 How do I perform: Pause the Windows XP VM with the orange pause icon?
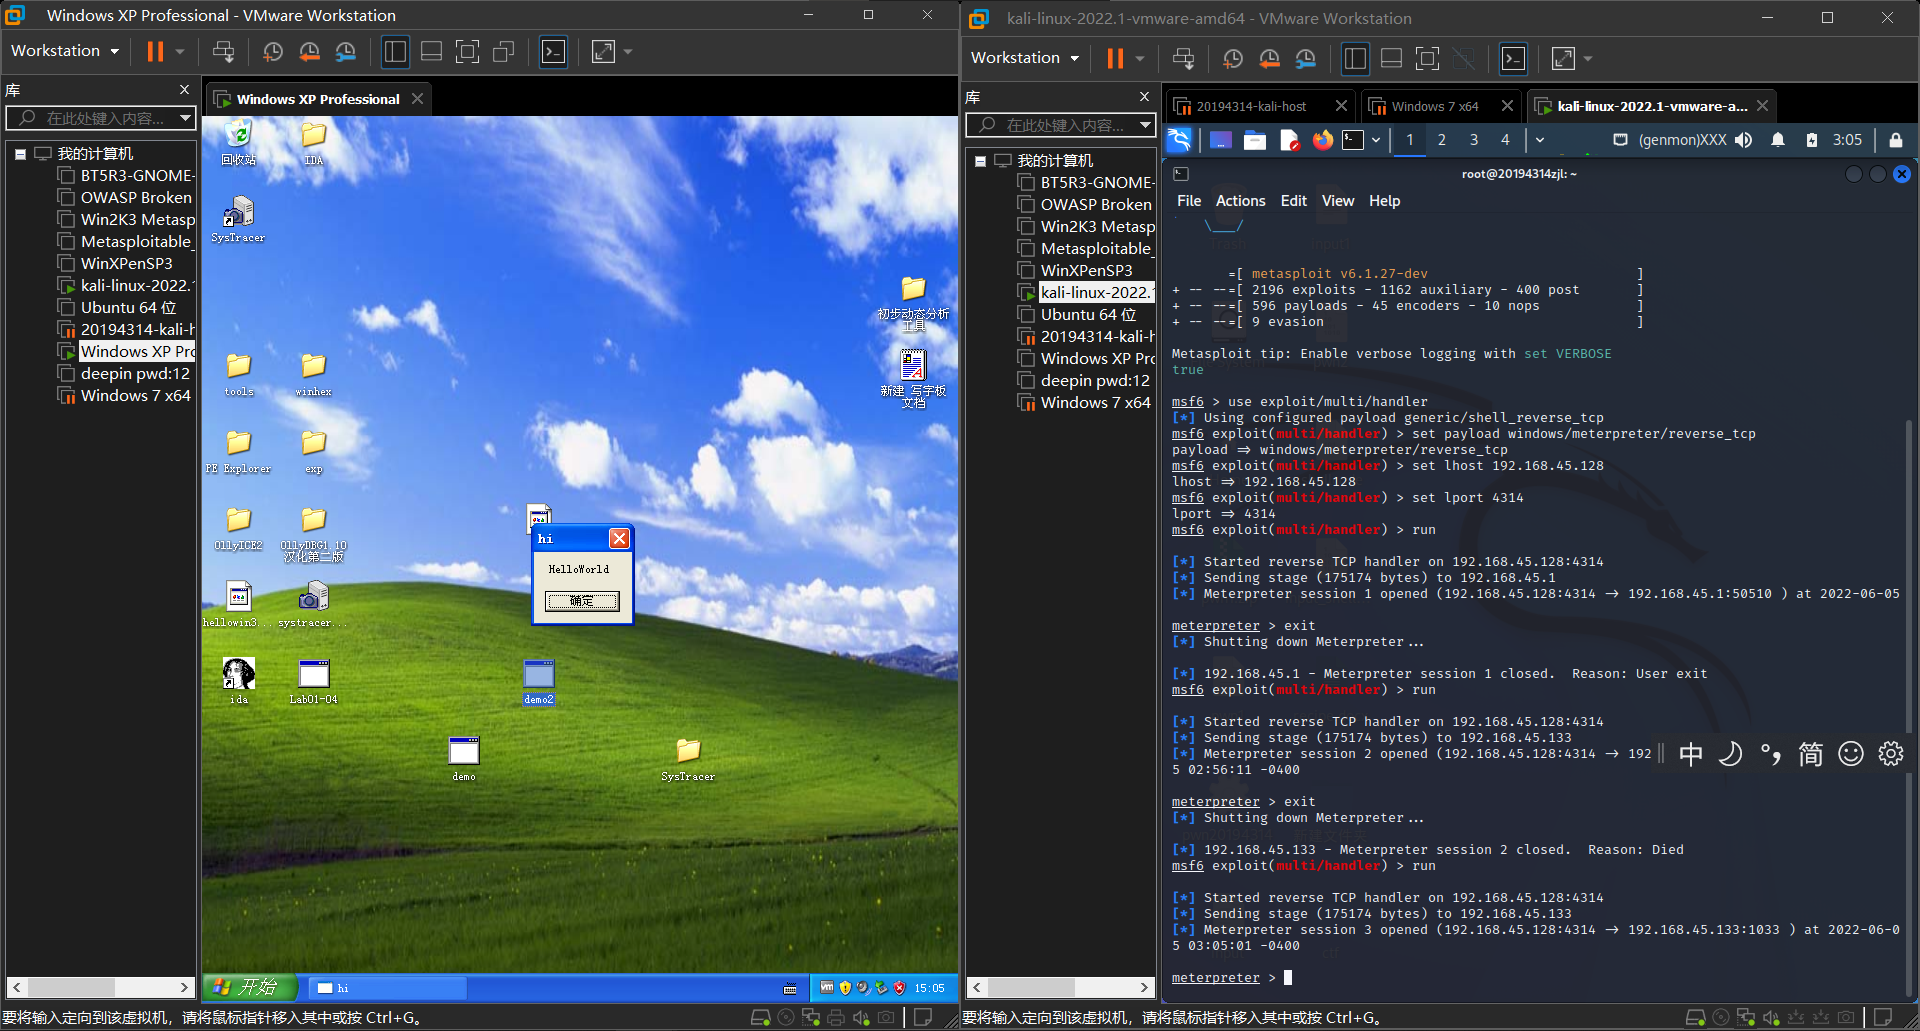[x=155, y=51]
